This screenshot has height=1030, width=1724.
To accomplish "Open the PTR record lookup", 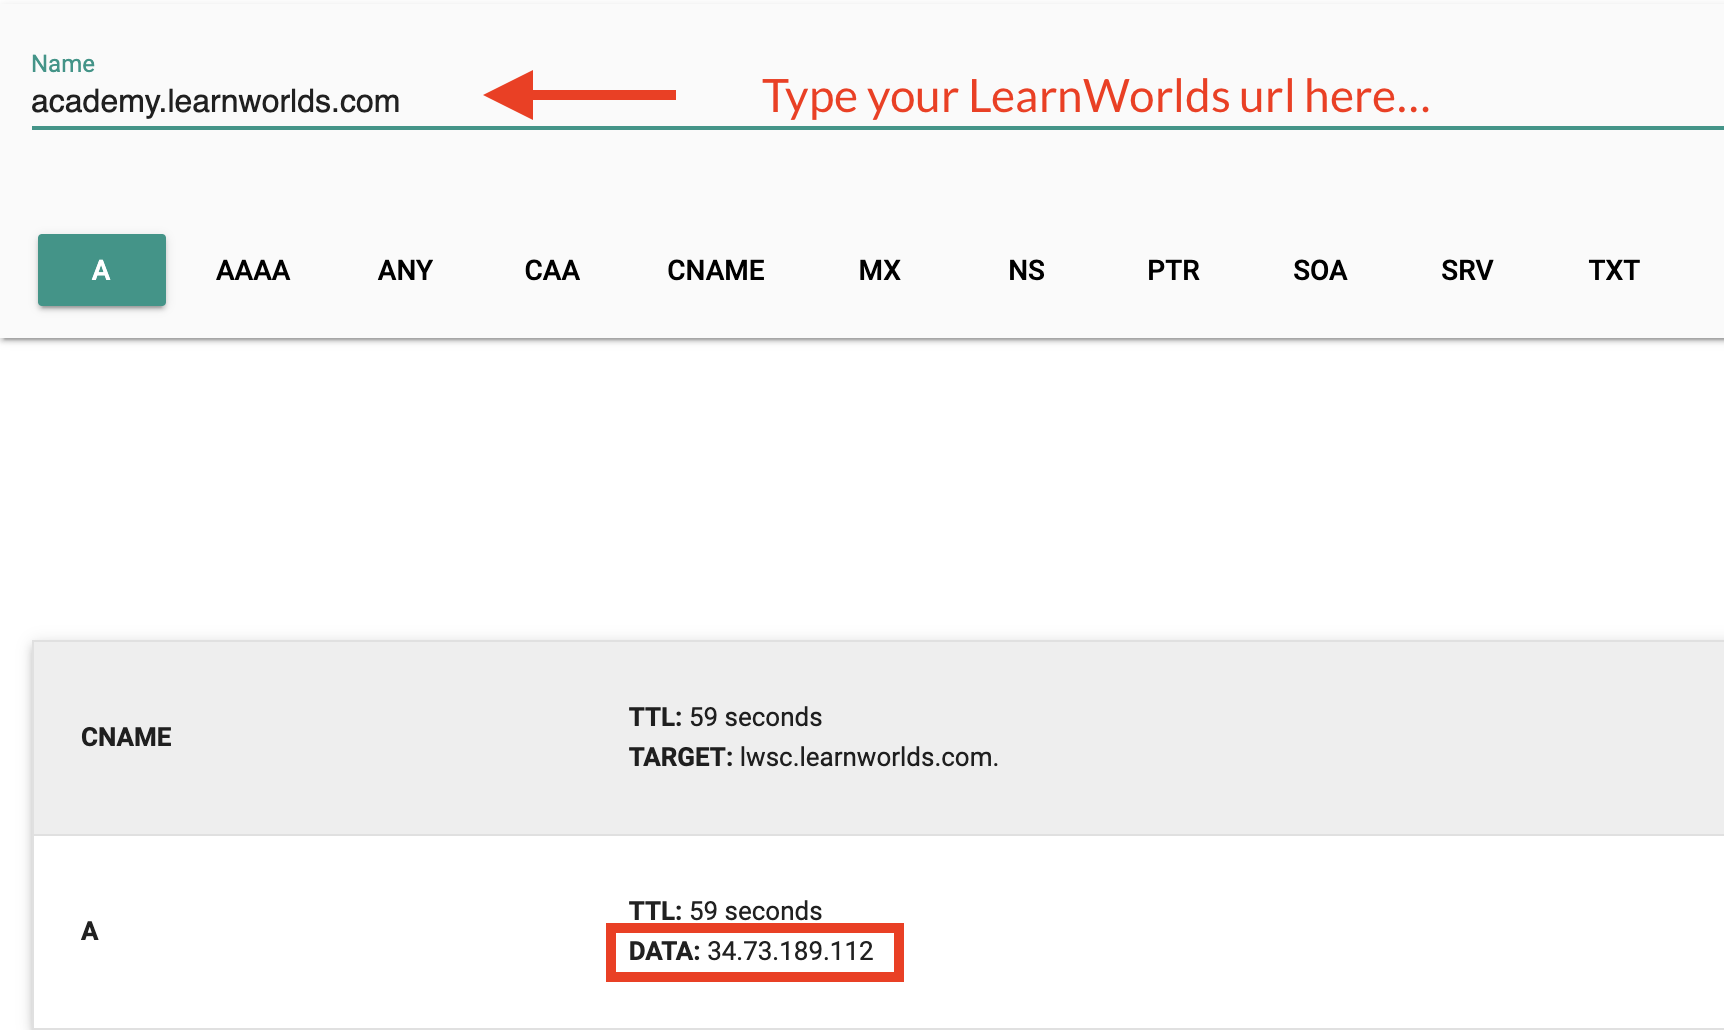I will point(1172,269).
